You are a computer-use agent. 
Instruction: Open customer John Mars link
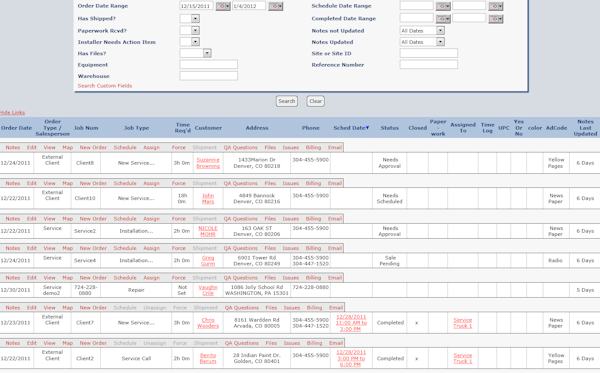point(208,199)
